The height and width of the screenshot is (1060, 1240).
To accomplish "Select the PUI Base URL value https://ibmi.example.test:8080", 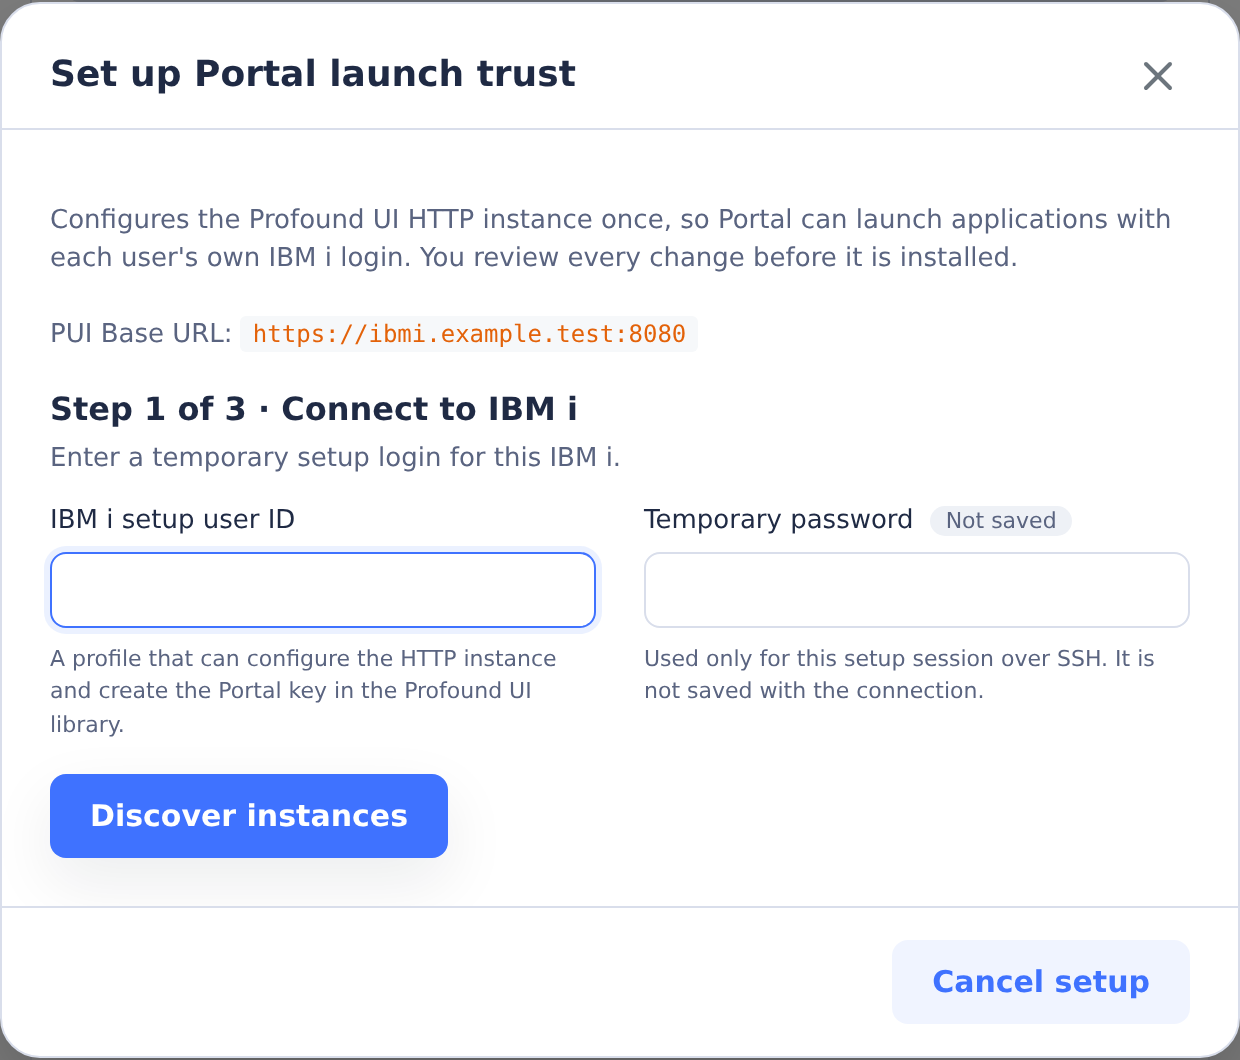I will (x=469, y=334).
